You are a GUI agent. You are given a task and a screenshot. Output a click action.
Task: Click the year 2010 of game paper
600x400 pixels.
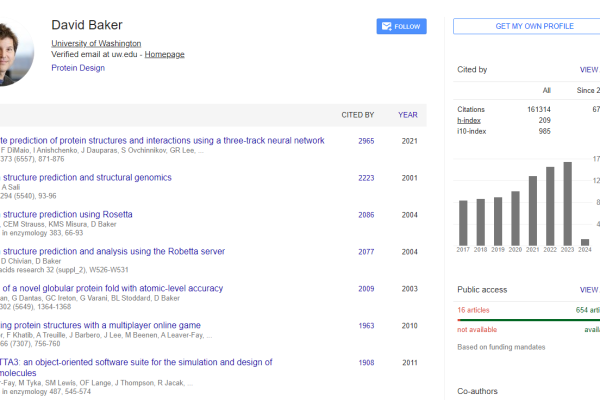tap(409, 326)
